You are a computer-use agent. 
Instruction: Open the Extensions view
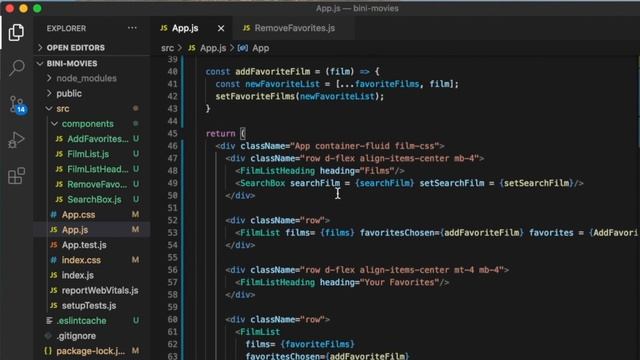(x=16, y=176)
